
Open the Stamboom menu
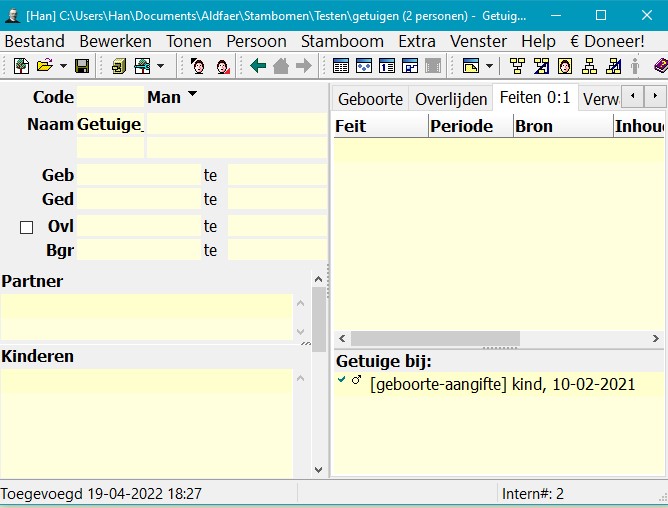tap(342, 41)
